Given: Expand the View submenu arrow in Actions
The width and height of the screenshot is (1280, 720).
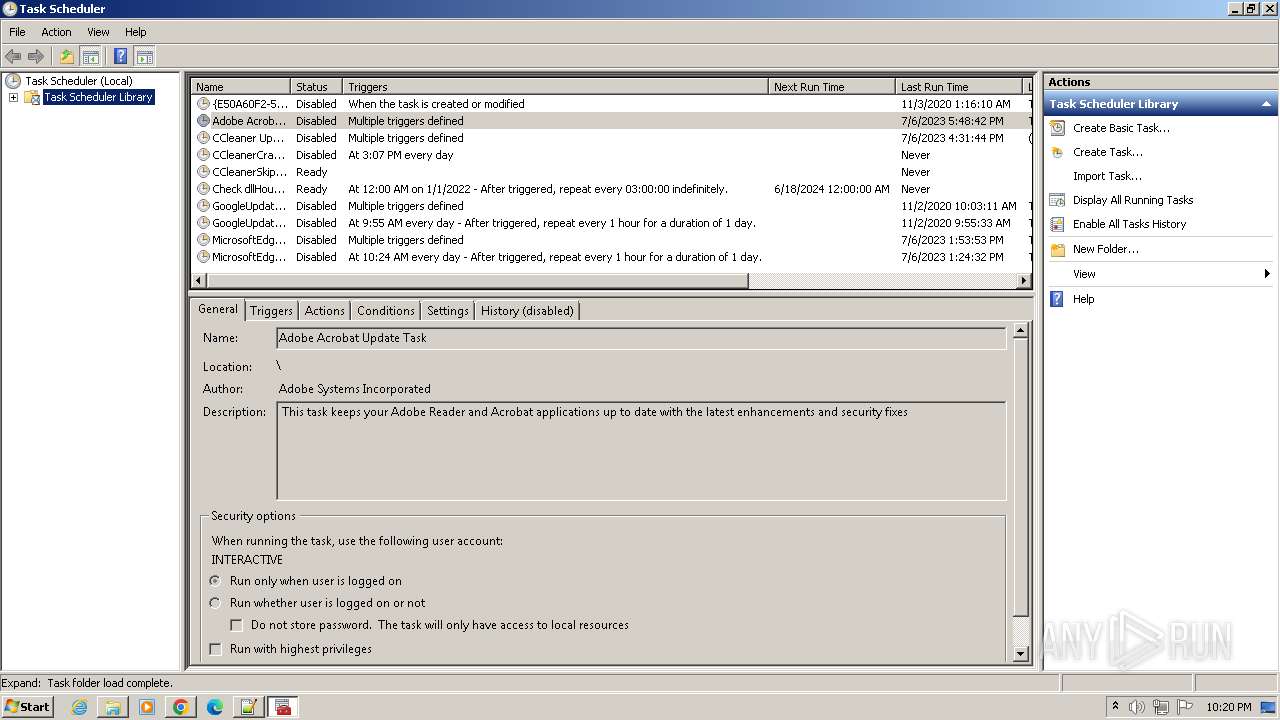Looking at the screenshot, I should pyautogui.click(x=1267, y=274).
